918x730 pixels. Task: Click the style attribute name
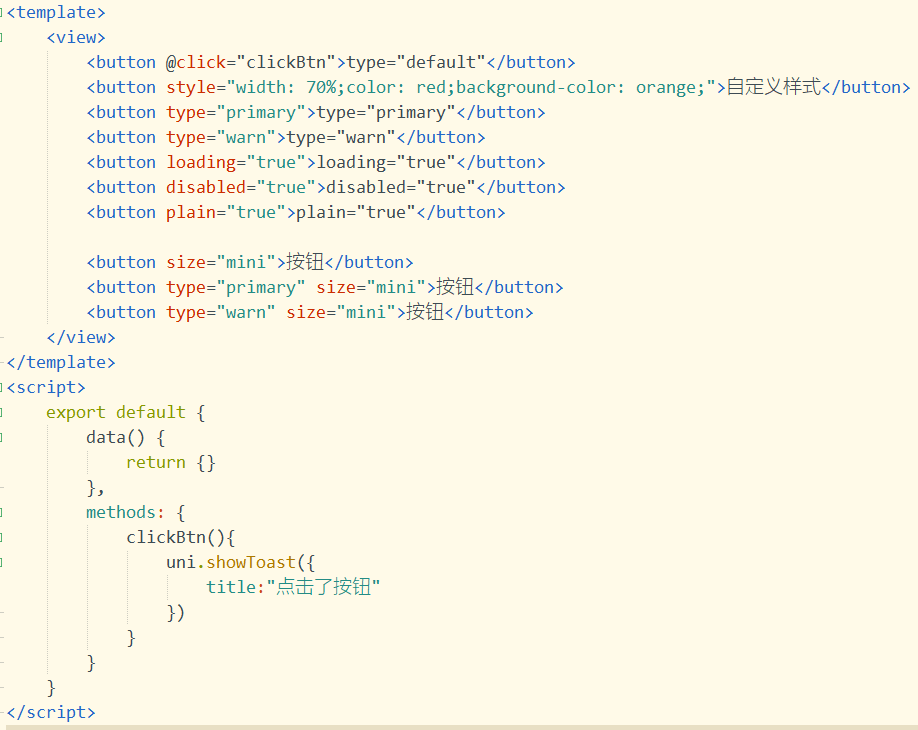(191, 88)
